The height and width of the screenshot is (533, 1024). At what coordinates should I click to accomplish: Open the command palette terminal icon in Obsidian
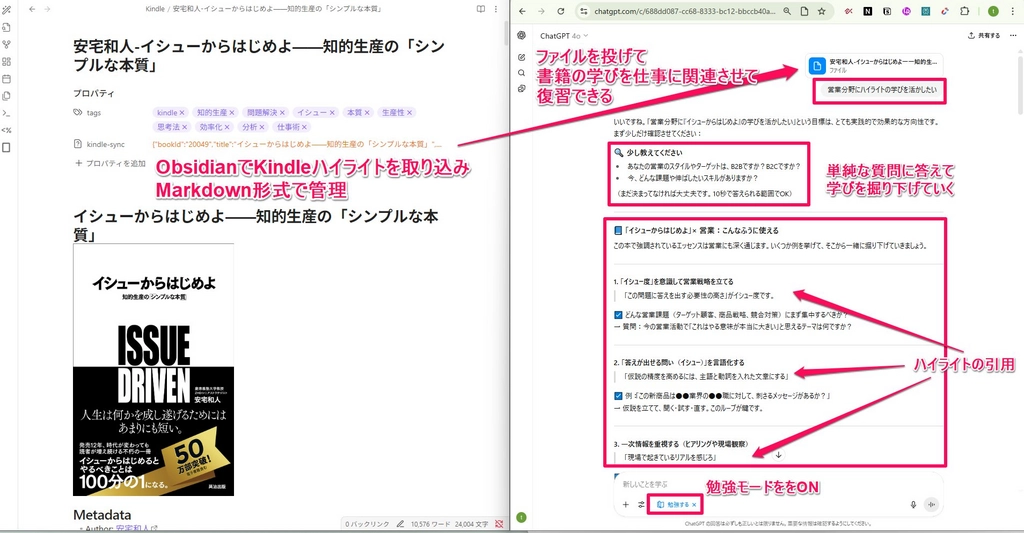coord(7,113)
